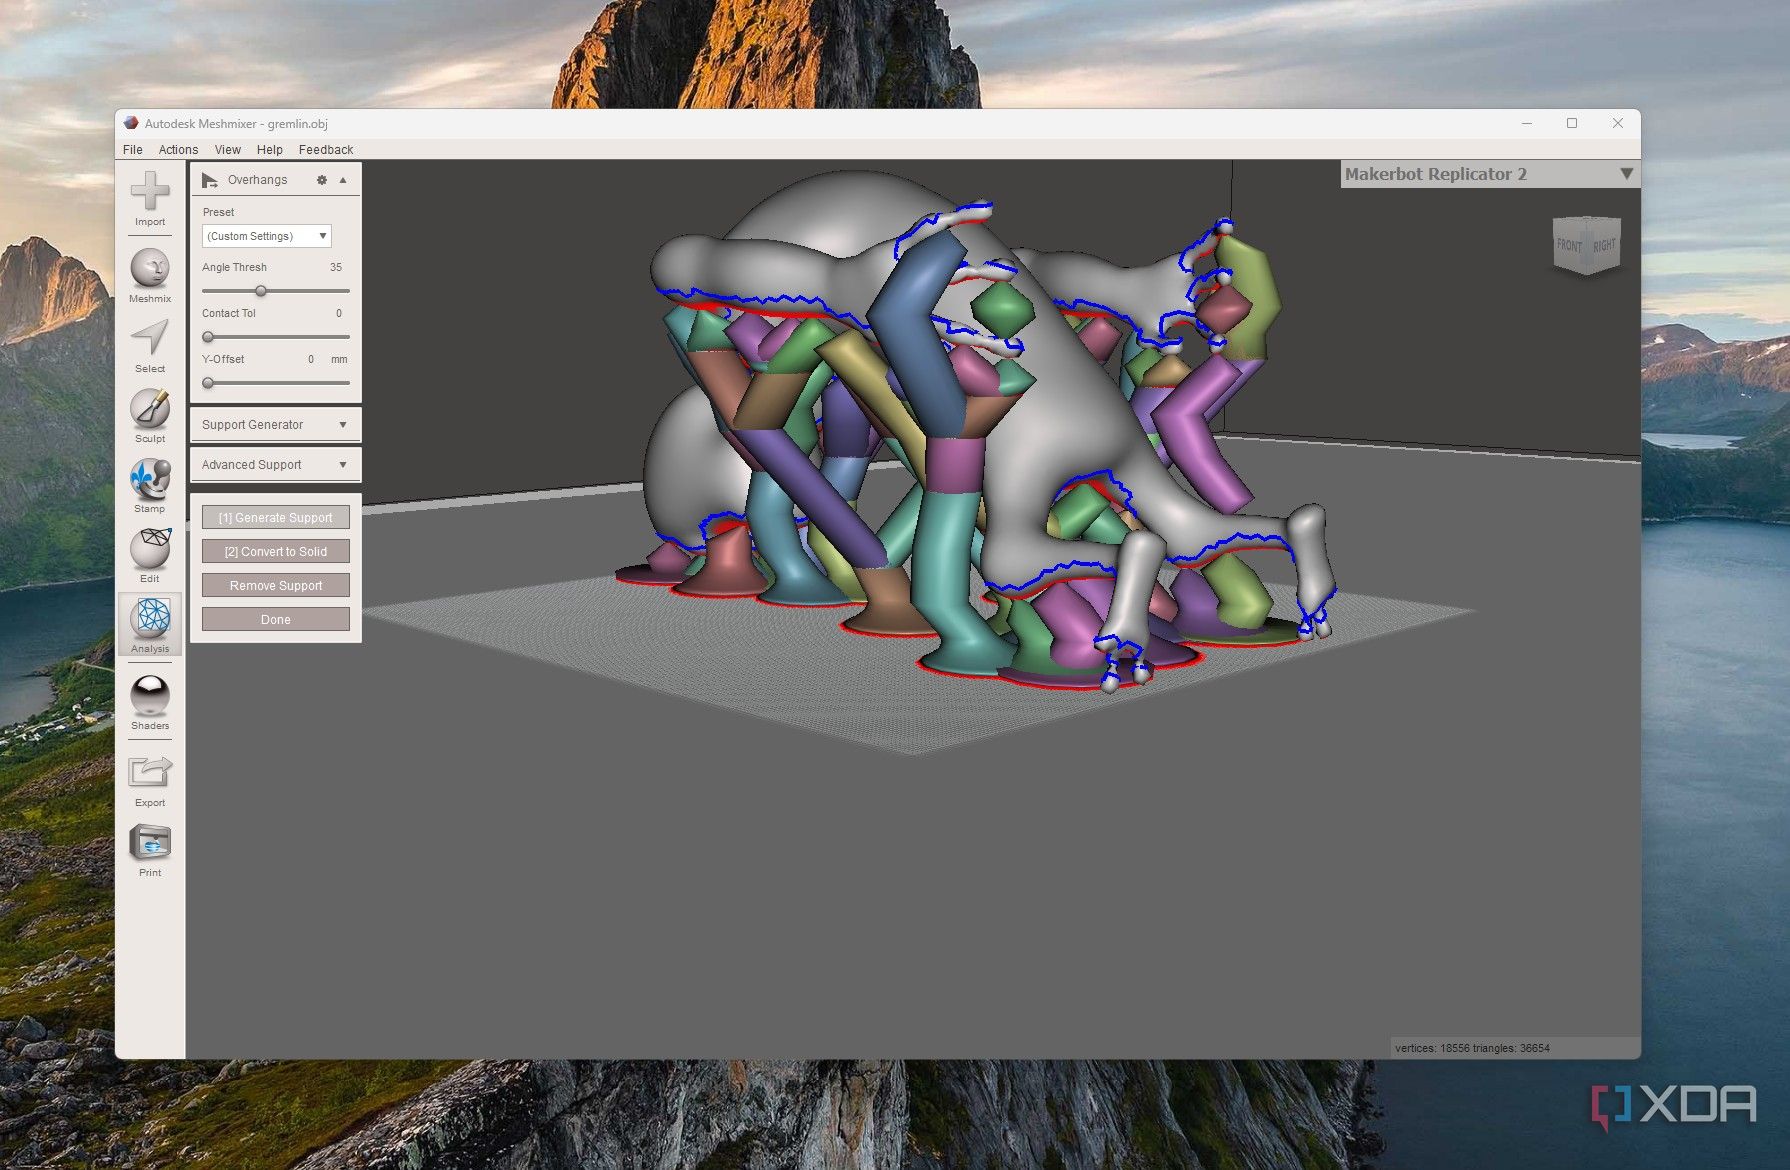Collapse the Overhangs panel arrow
Screen dimensions: 1790x1170
[x=343, y=180]
